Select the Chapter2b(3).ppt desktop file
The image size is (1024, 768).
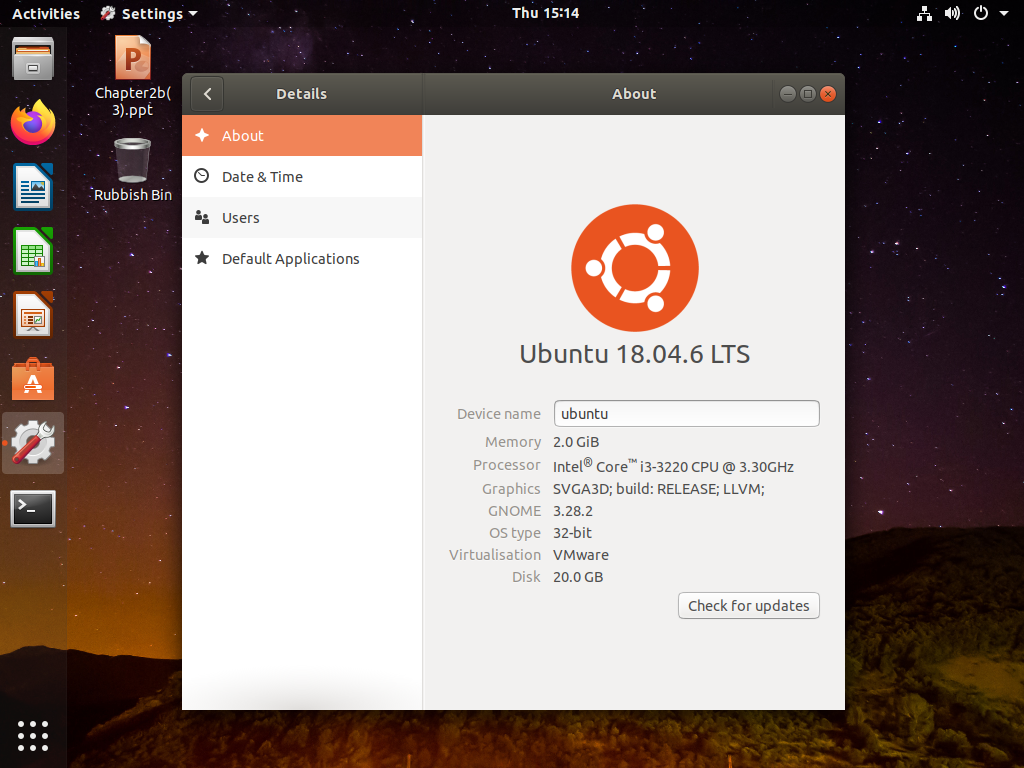pyautogui.click(x=133, y=76)
